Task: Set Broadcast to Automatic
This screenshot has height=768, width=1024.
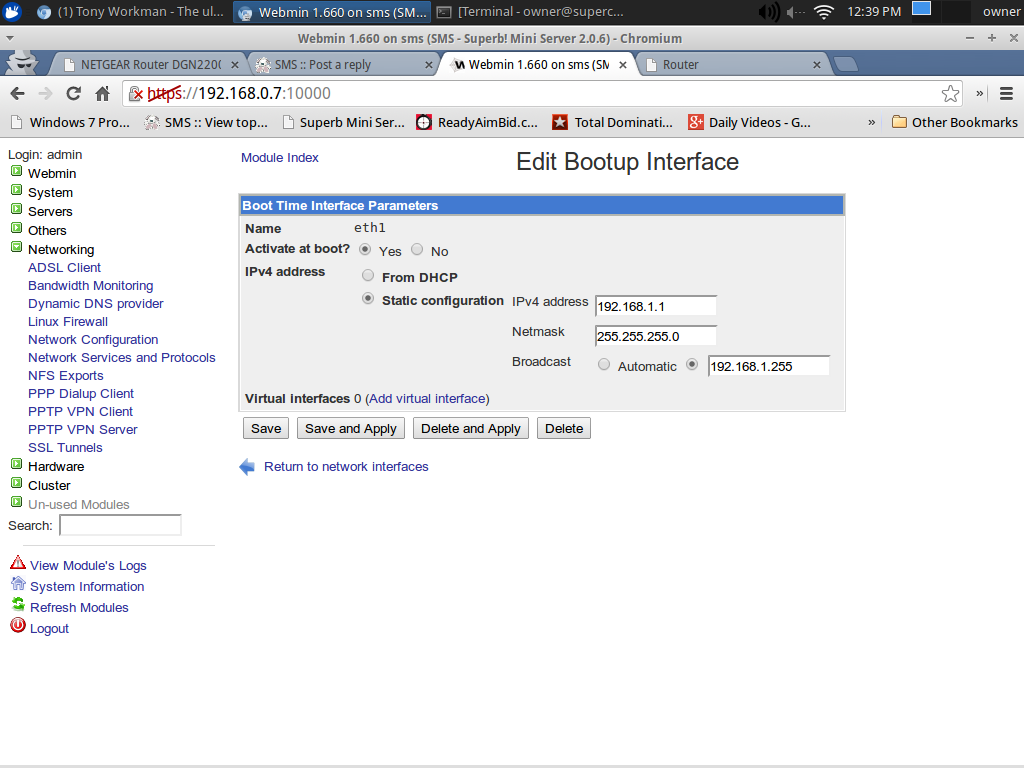Action: [x=604, y=365]
